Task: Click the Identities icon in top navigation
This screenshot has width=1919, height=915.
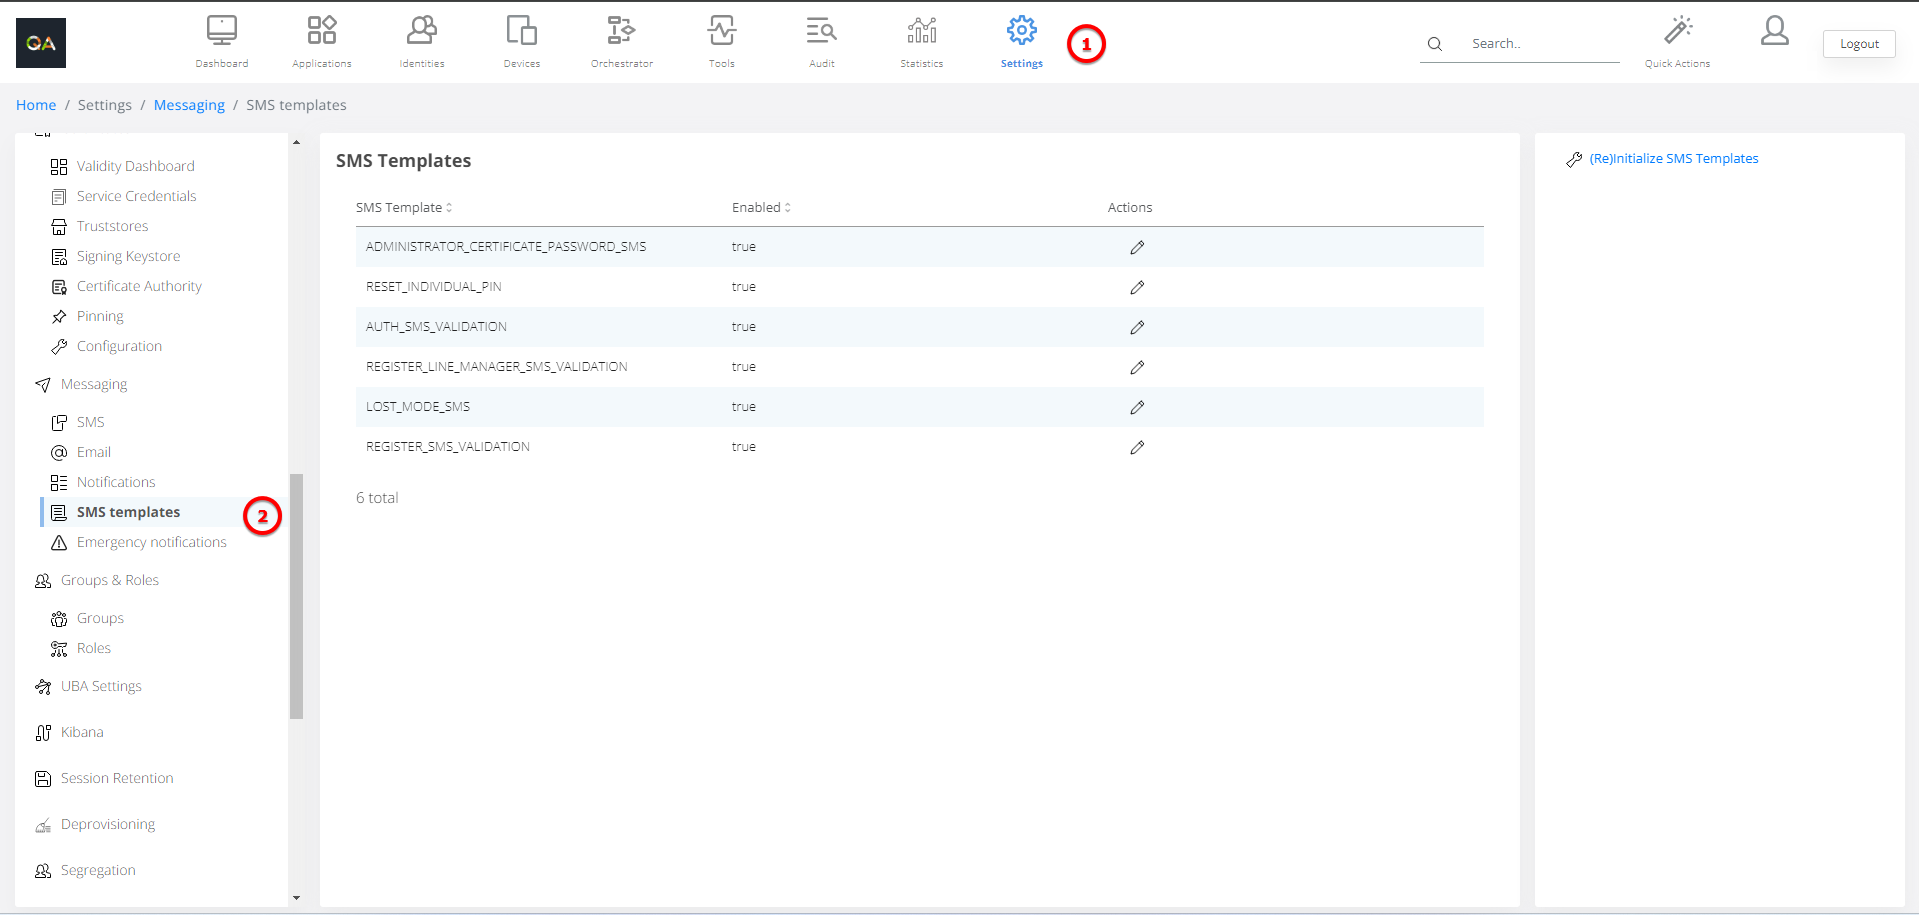Action: coord(421,32)
